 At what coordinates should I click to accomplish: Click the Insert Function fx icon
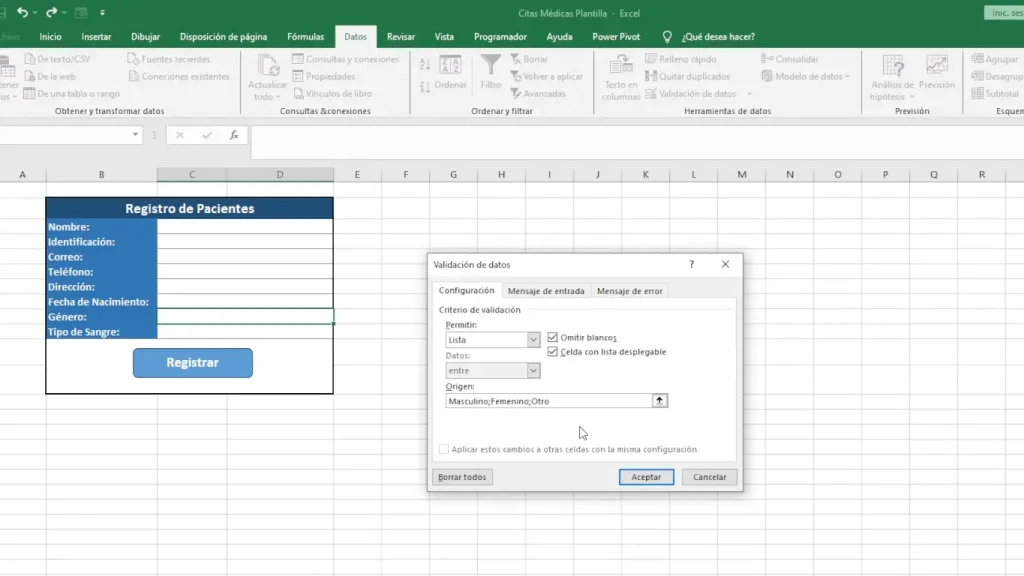(x=234, y=135)
